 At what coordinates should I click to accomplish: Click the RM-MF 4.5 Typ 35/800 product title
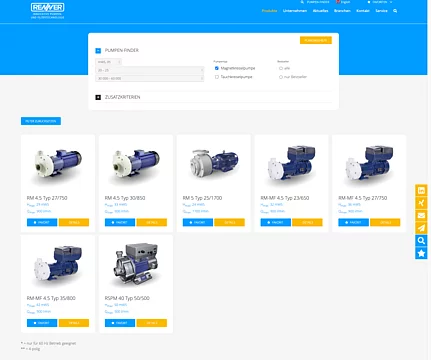coord(51,298)
